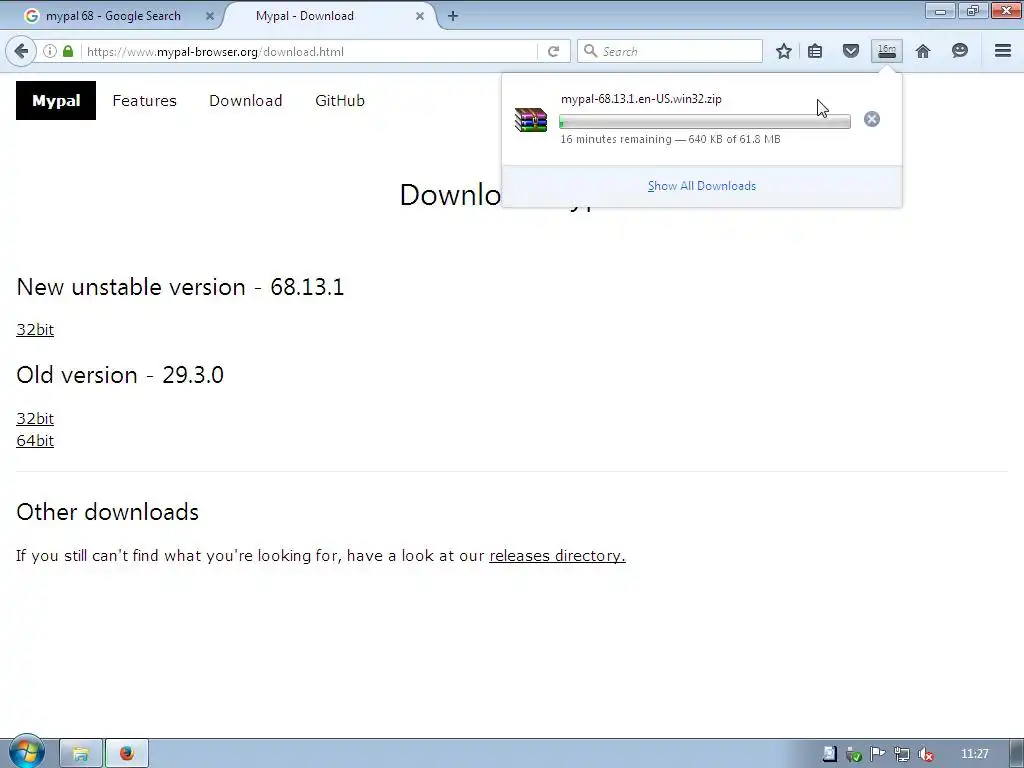The image size is (1024, 768).
Task: Click the muted volume tray icon
Action: 925,754
